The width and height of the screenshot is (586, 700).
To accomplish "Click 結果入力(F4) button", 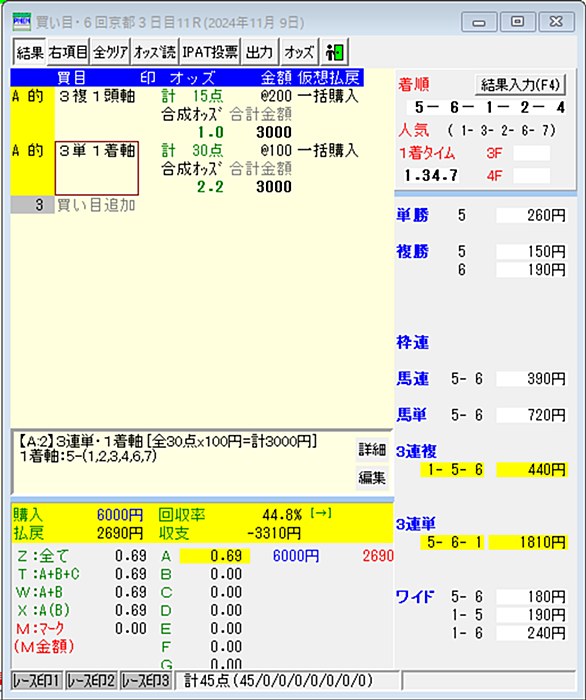I will point(520,84).
